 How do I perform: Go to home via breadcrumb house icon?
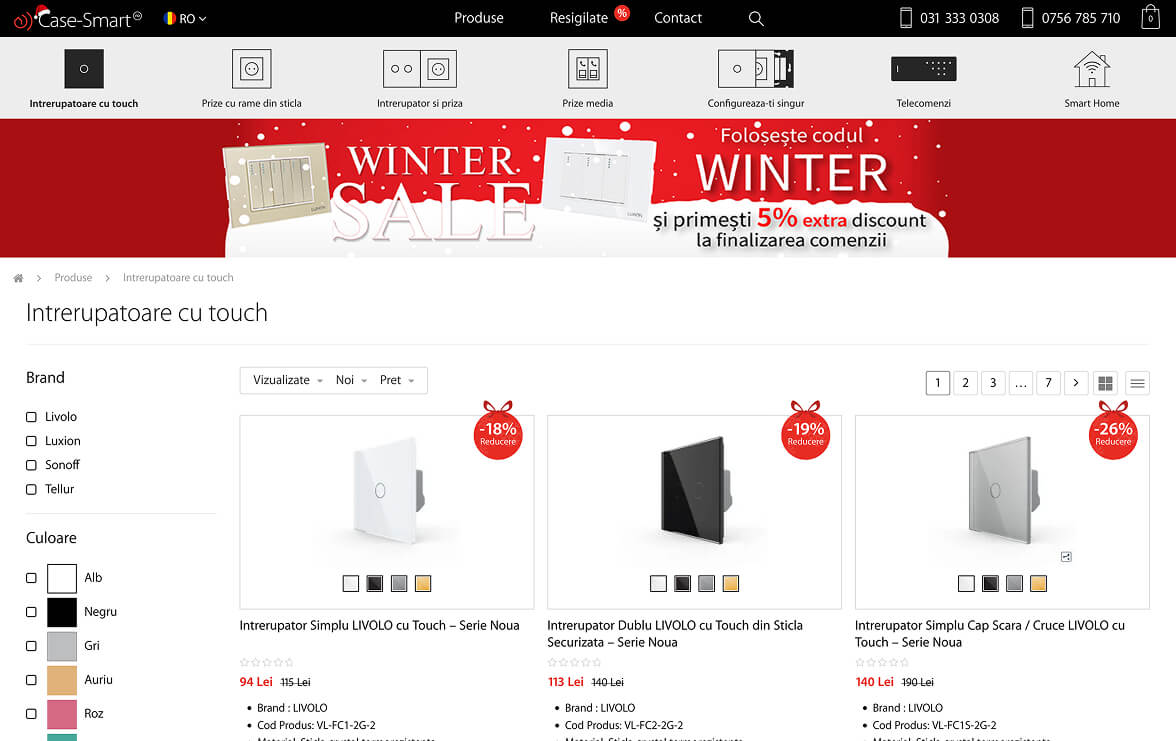tap(19, 278)
